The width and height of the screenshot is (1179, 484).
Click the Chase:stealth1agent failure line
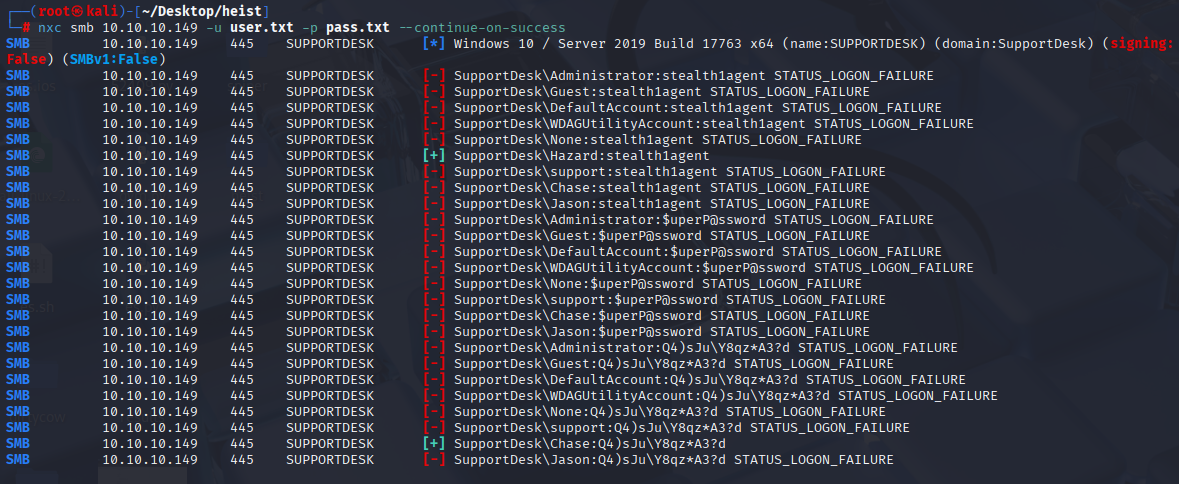coord(662,188)
